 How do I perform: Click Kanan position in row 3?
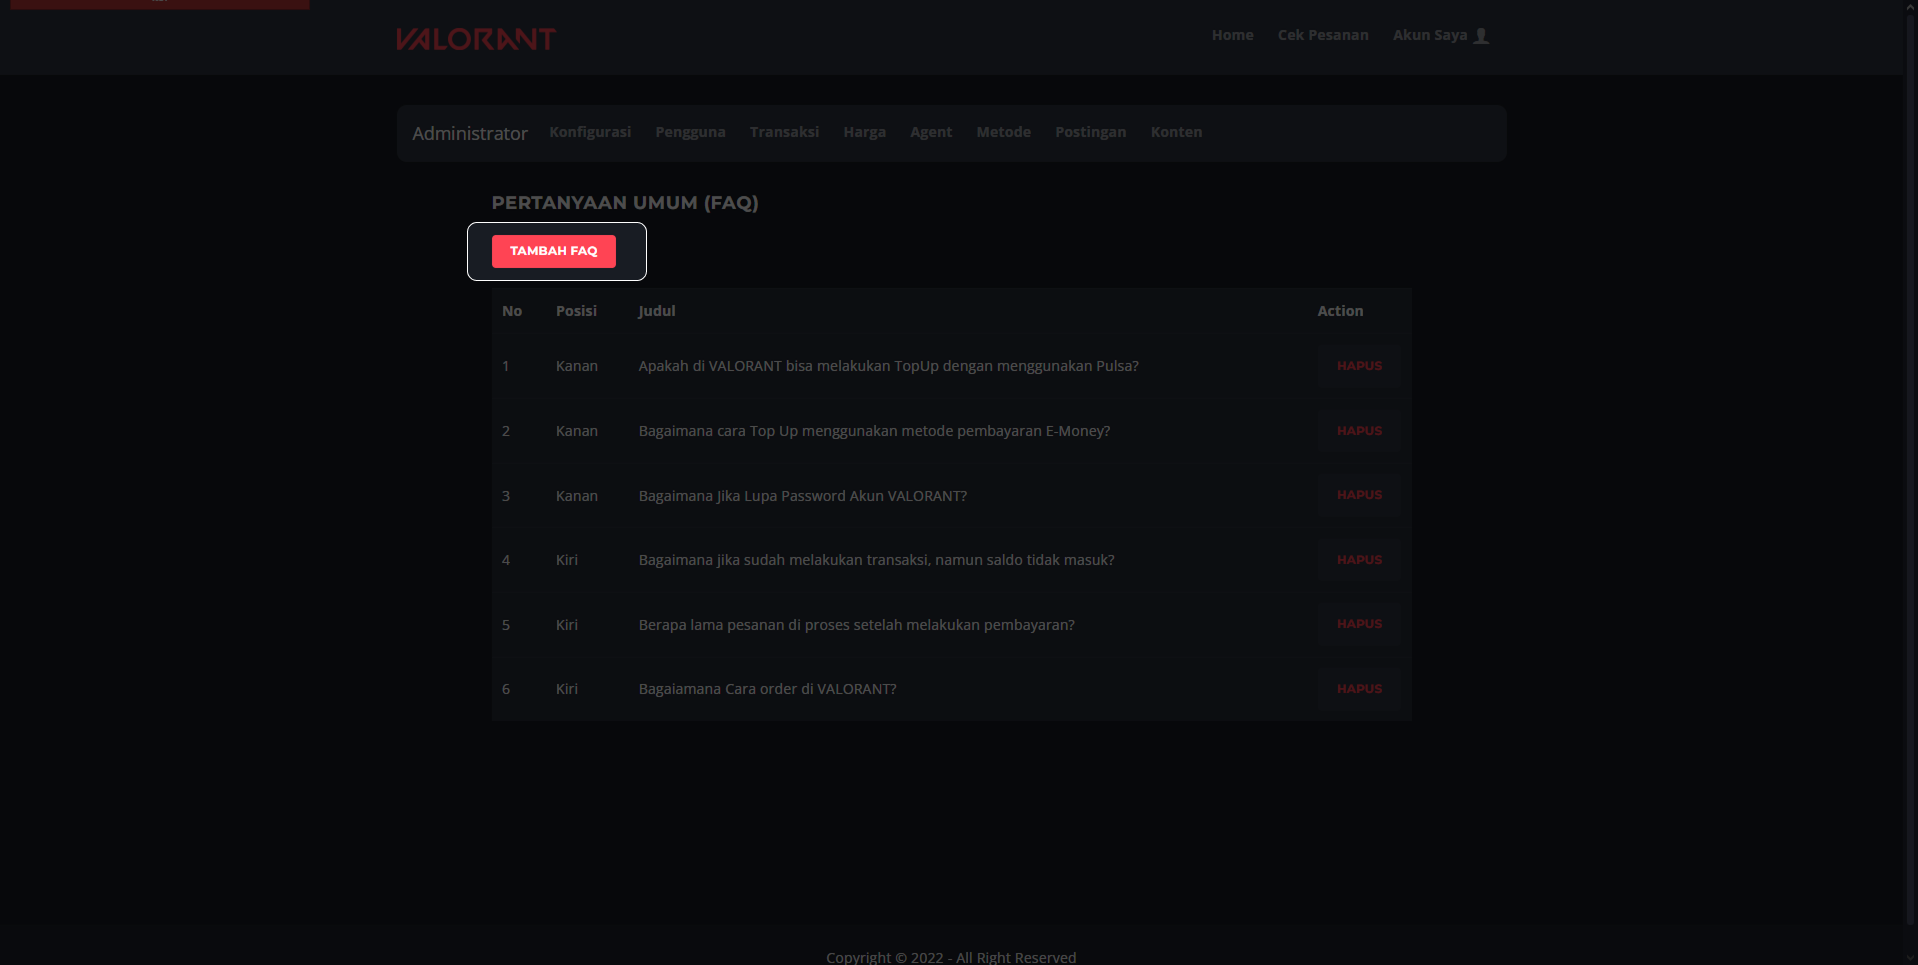[x=577, y=496]
